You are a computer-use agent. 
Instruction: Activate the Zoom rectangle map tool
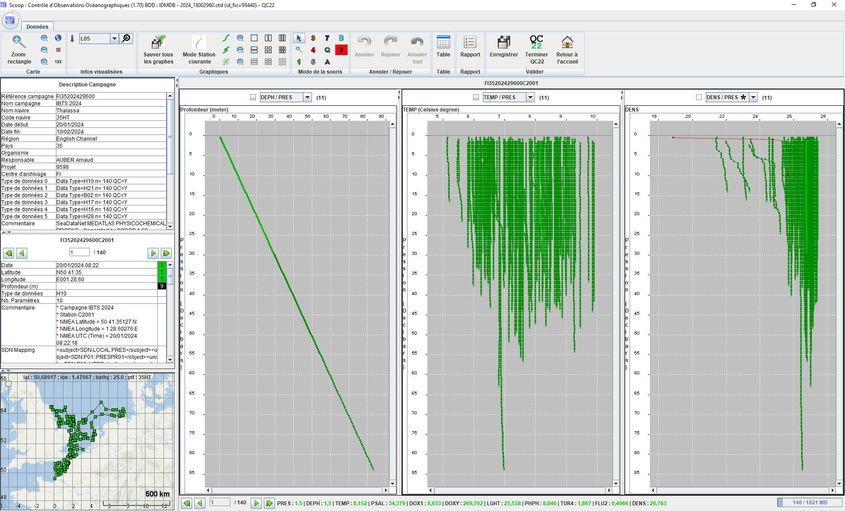[19, 50]
